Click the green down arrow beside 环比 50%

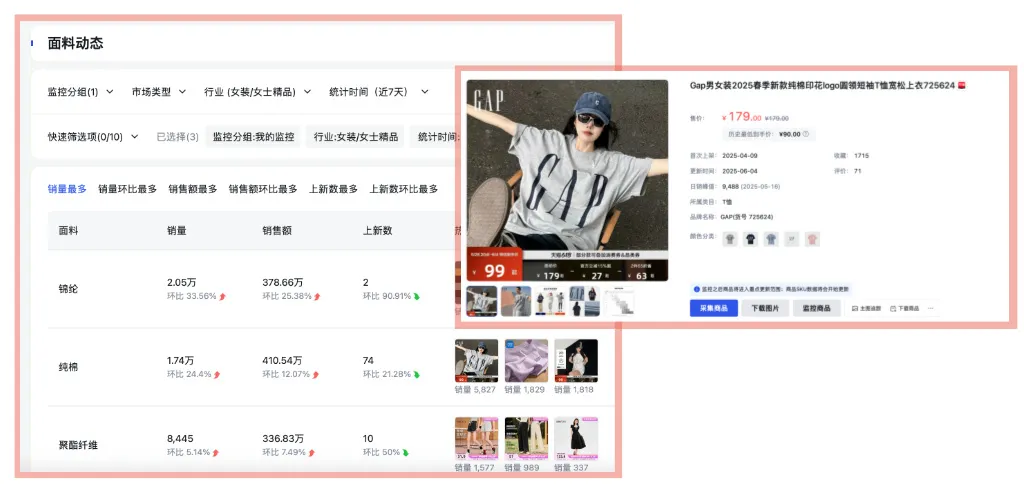(x=405, y=452)
